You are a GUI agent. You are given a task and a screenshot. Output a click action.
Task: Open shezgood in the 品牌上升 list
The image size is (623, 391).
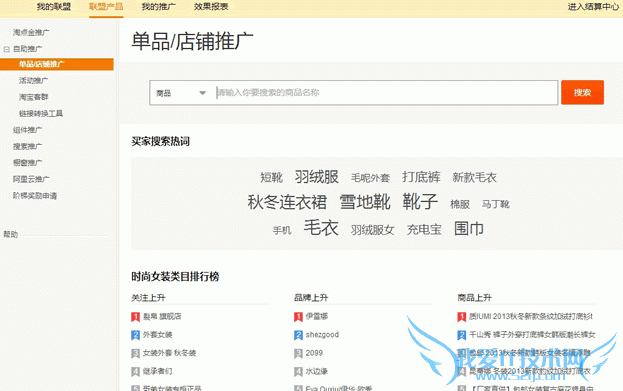322,335
